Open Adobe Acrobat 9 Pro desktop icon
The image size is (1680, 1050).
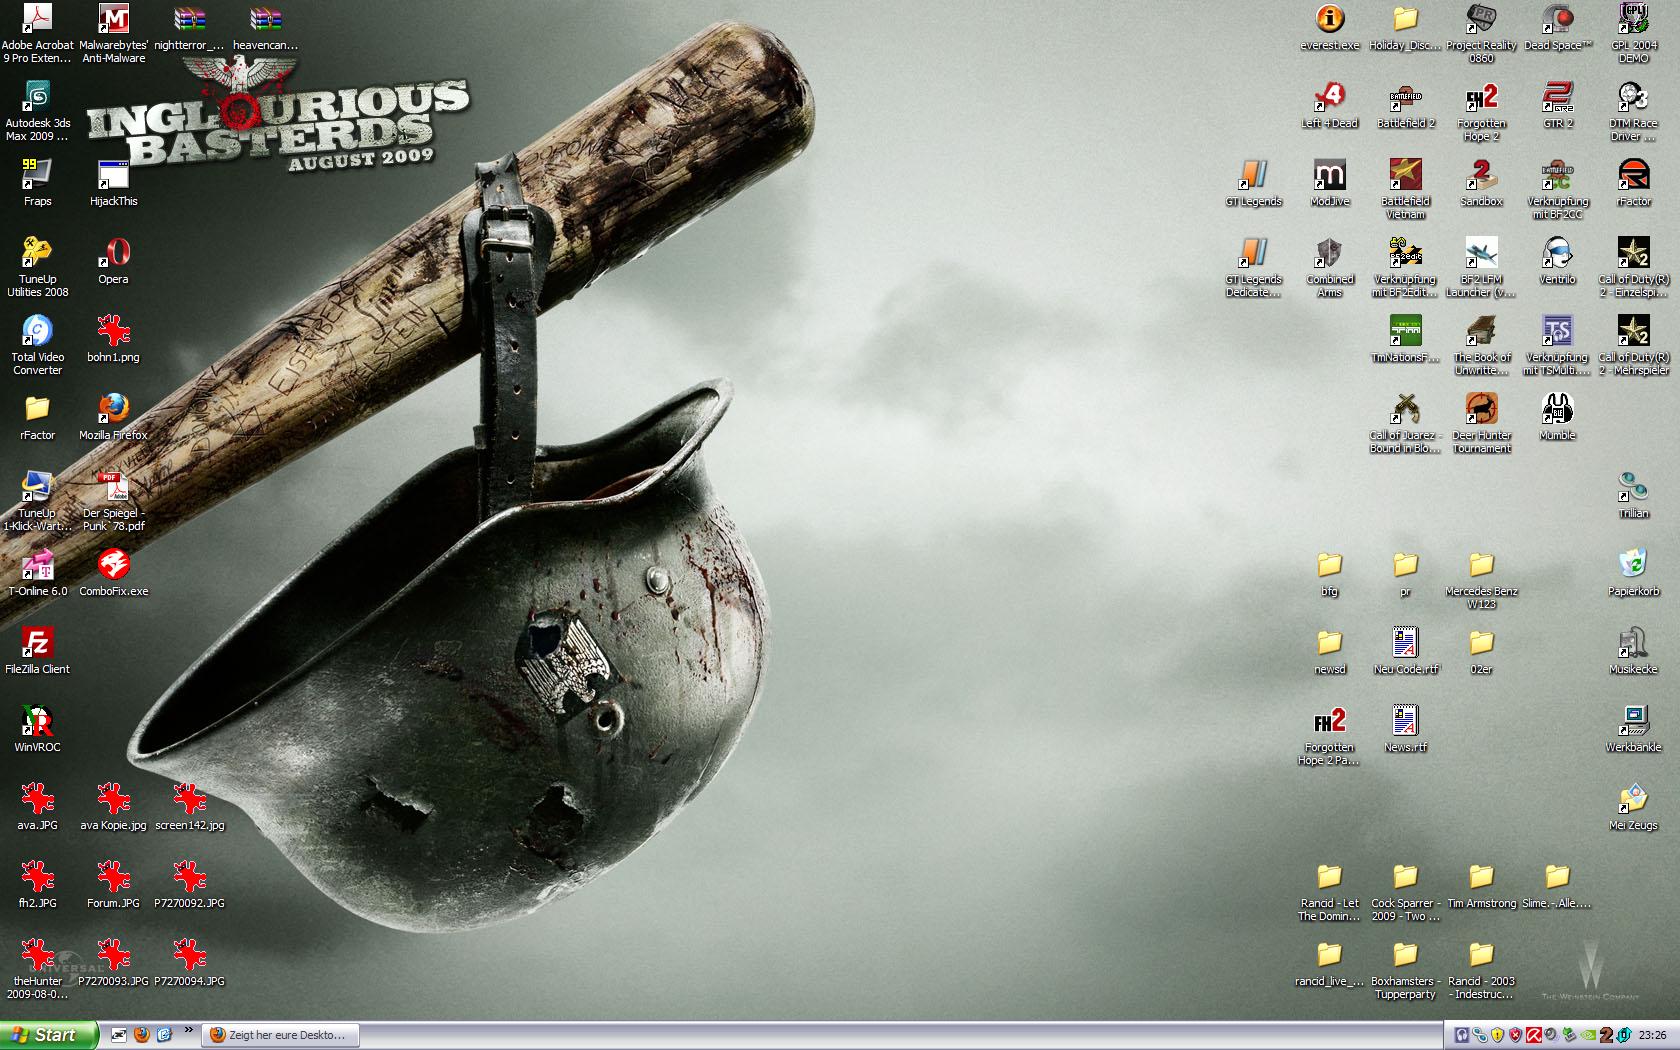(x=37, y=33)
